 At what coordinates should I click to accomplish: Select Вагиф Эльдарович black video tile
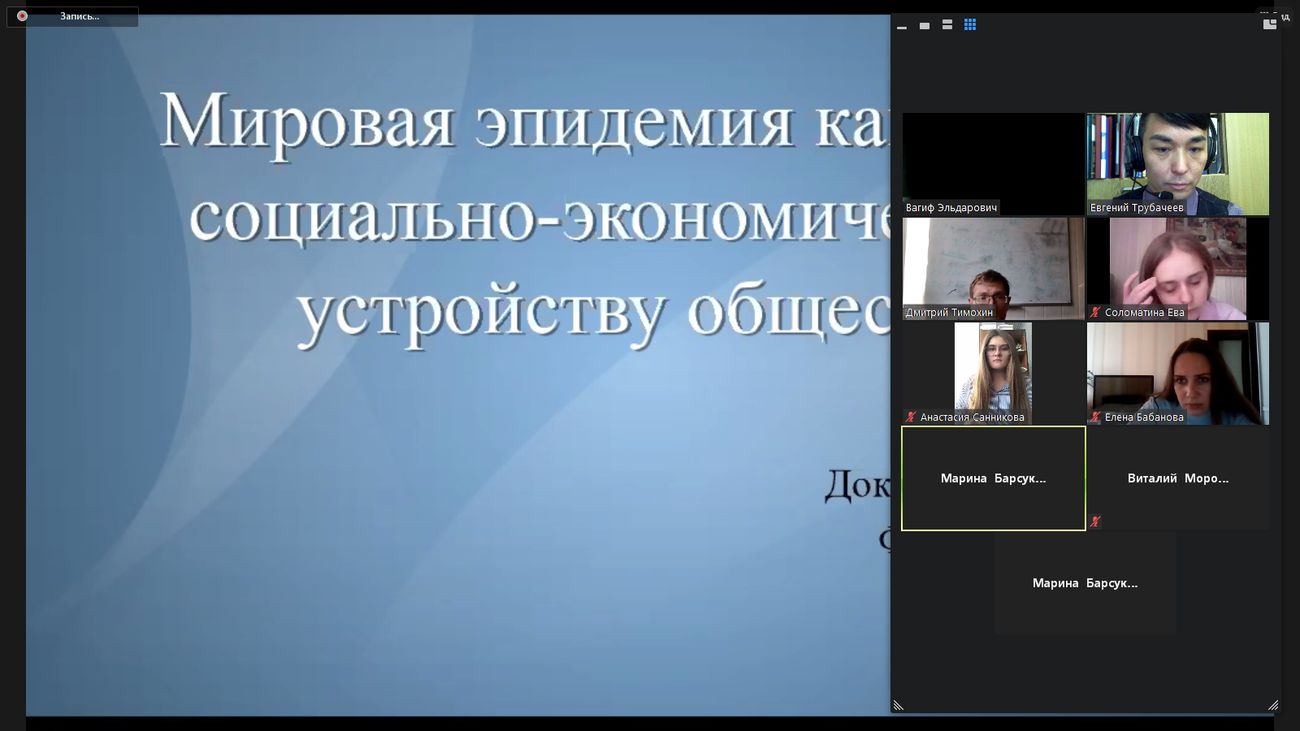[993, 158]
